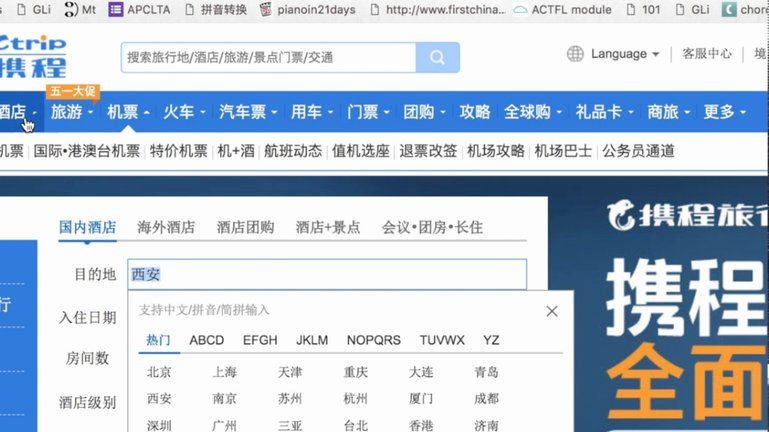Open 机场攻略 submenu link
Viewport: 769px width, 432px height.
(496, 151)
